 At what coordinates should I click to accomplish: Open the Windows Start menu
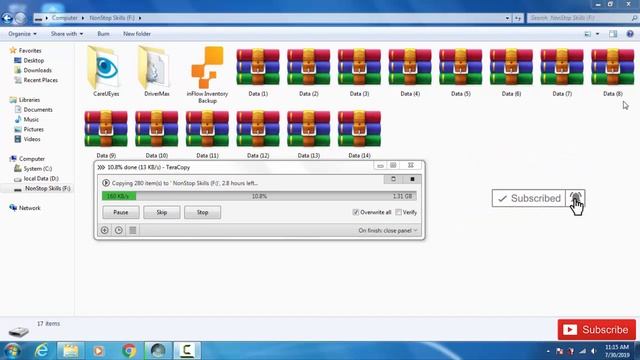pos(12,351)
